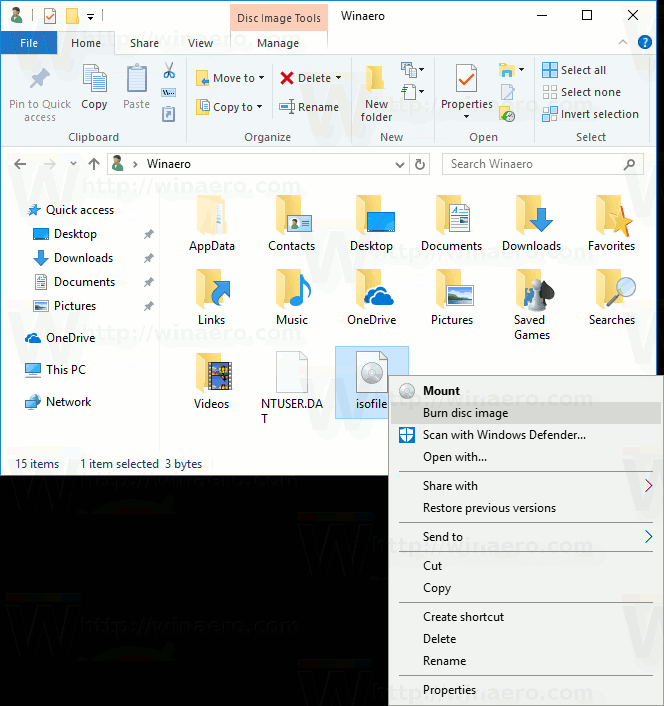
Task: Collapse the ribbon with the chevron
Action: coord(623,42)
